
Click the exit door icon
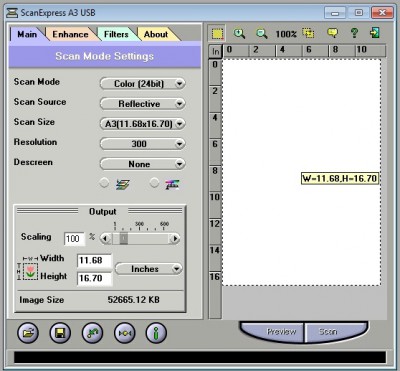(375, 33)
